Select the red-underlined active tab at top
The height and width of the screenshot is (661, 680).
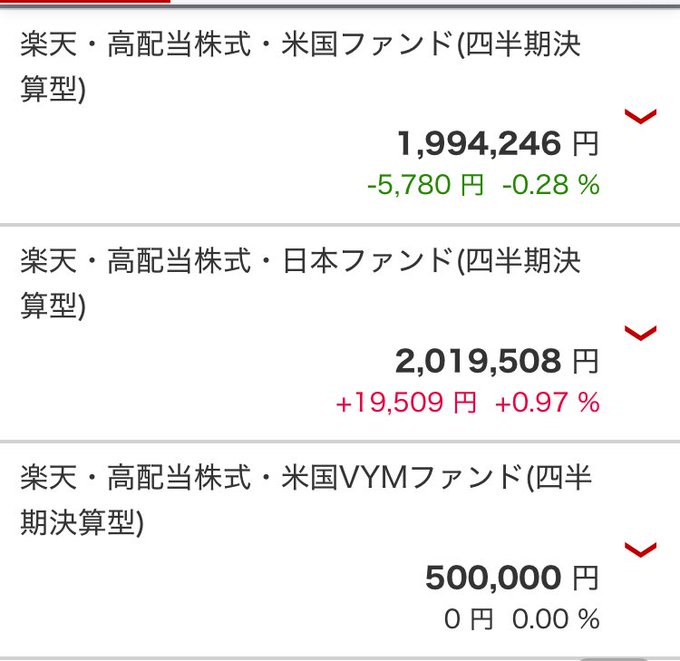pos(85,2)
